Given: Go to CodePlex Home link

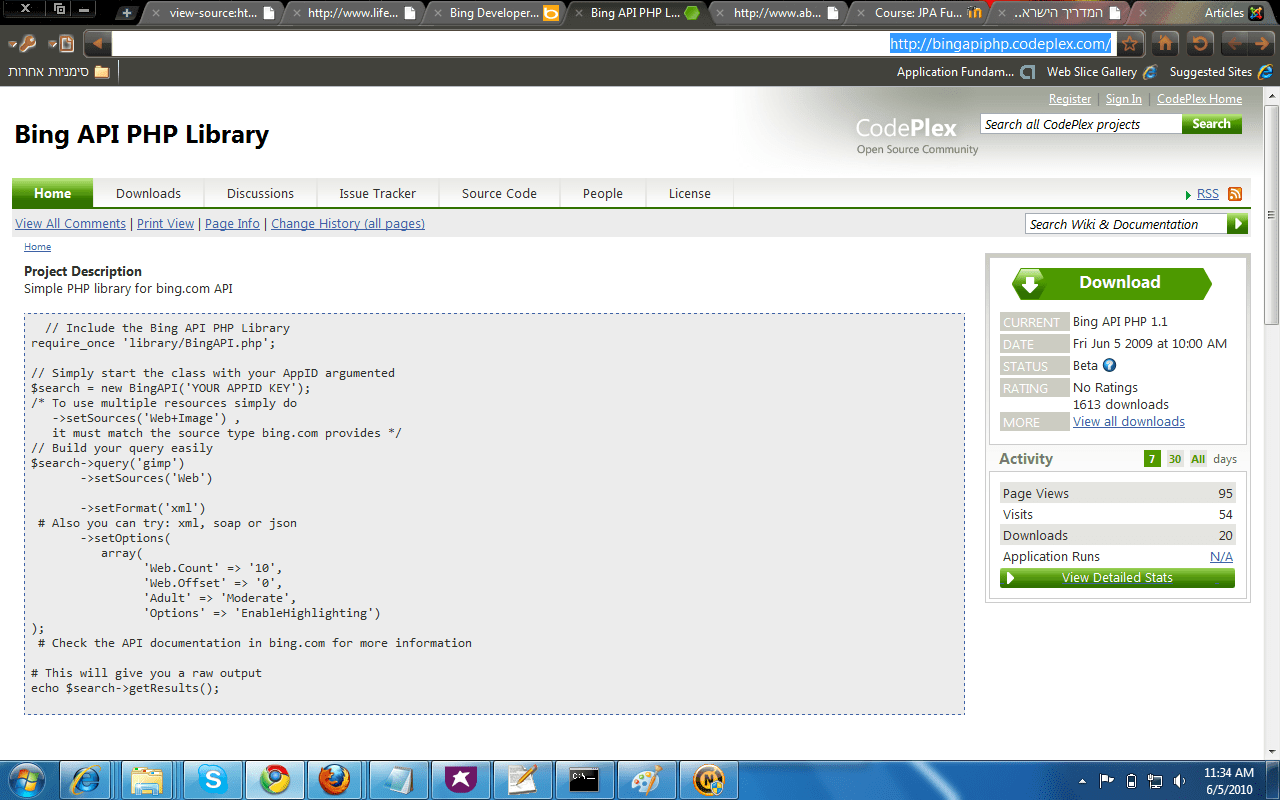Looking at the screenshot, I should point(1199,99).
